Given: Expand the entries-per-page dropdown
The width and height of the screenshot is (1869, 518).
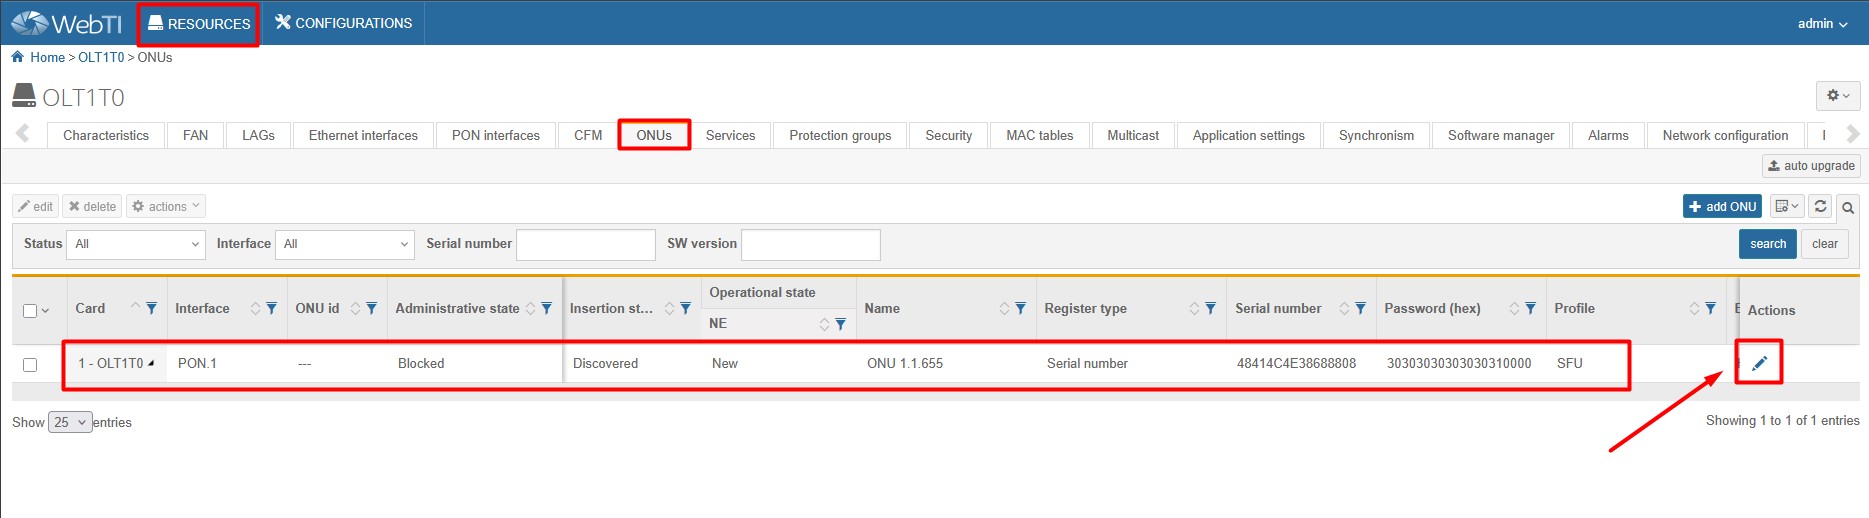Looking at the screenshot, I should click(x=70, y=422).
